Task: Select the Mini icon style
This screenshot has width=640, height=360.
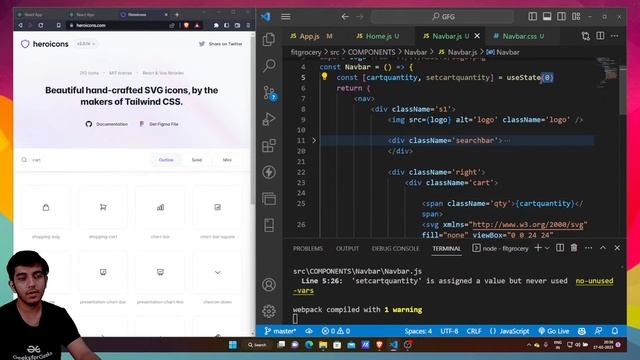Action: 227,160
